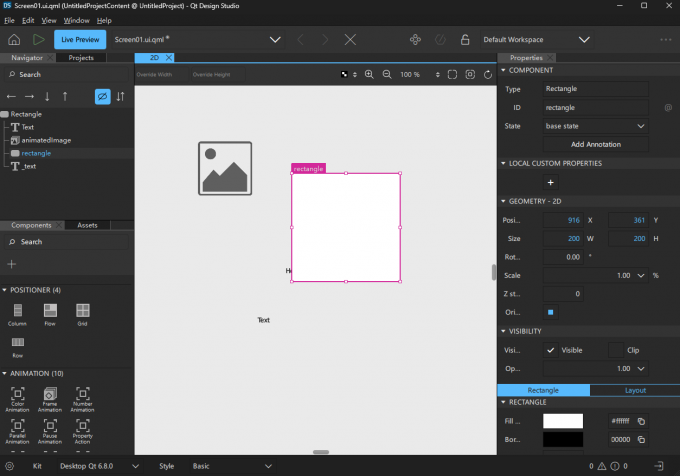Click the Column positioner icon
The height and width of the screenshot is (476, 680).
[x=18, y=310]
